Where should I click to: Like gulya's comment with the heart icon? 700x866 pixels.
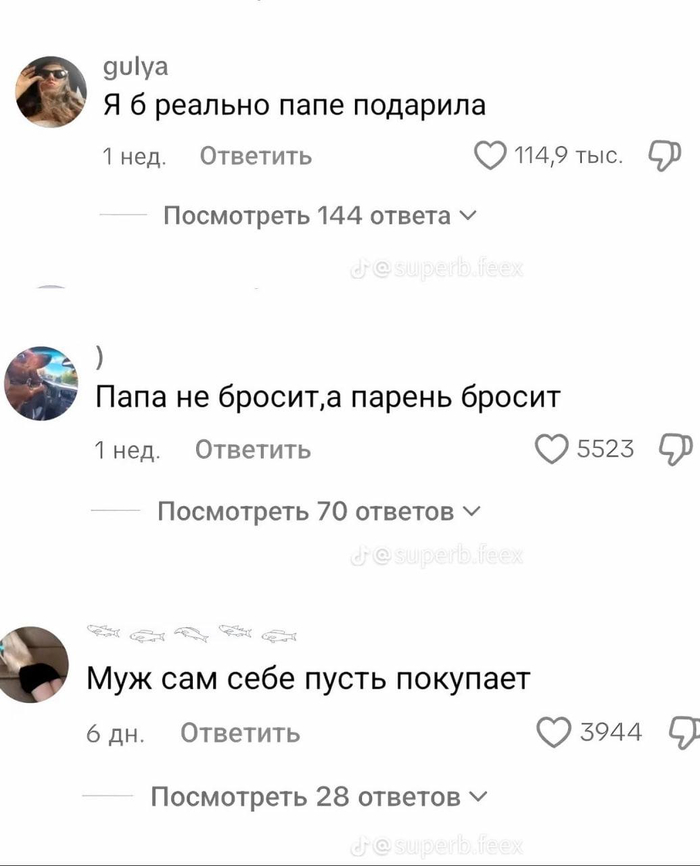[490, 155]
